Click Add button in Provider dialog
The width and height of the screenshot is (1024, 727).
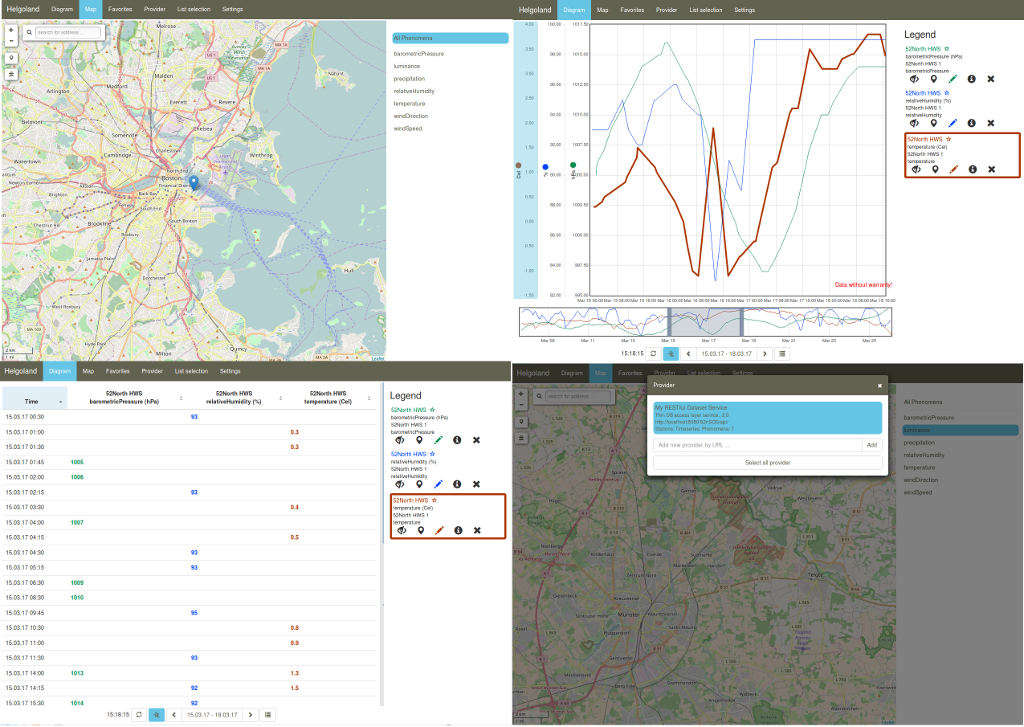tap(872, 445)
